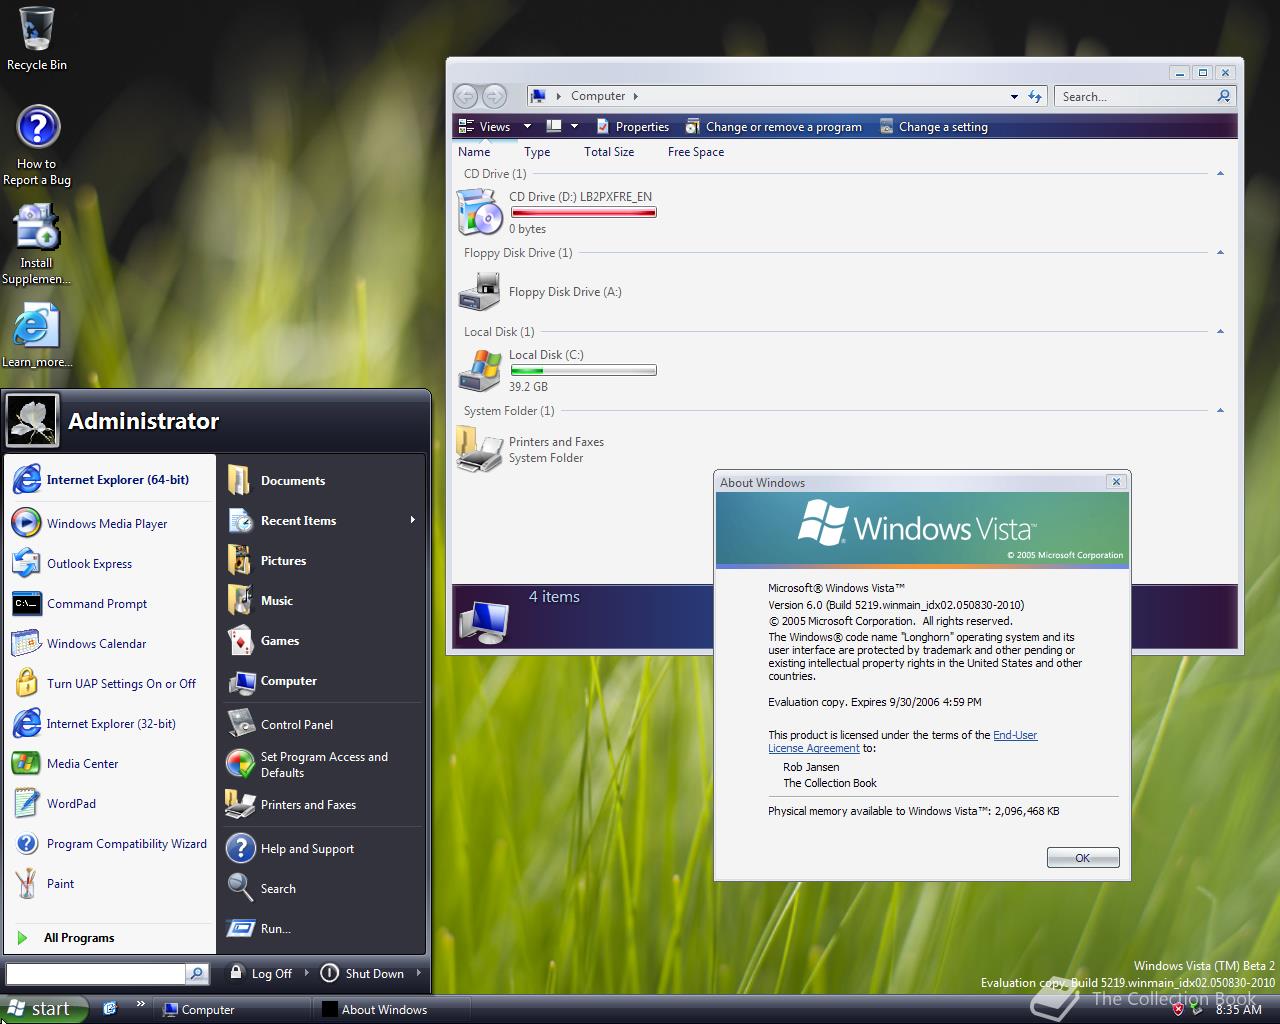
Task: Click the Local Disk (C:) usage bar
Action: (583, 370)
